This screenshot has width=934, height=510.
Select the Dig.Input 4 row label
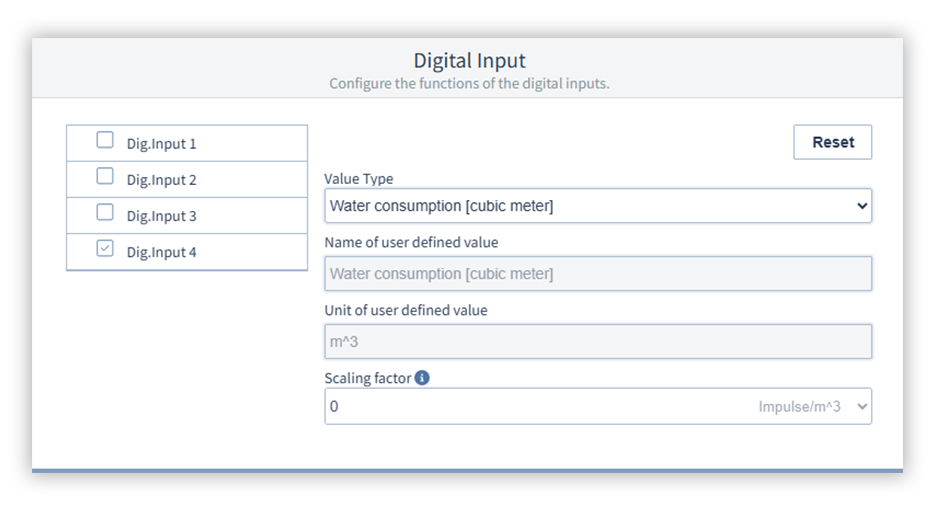click(x=161, y=252)
